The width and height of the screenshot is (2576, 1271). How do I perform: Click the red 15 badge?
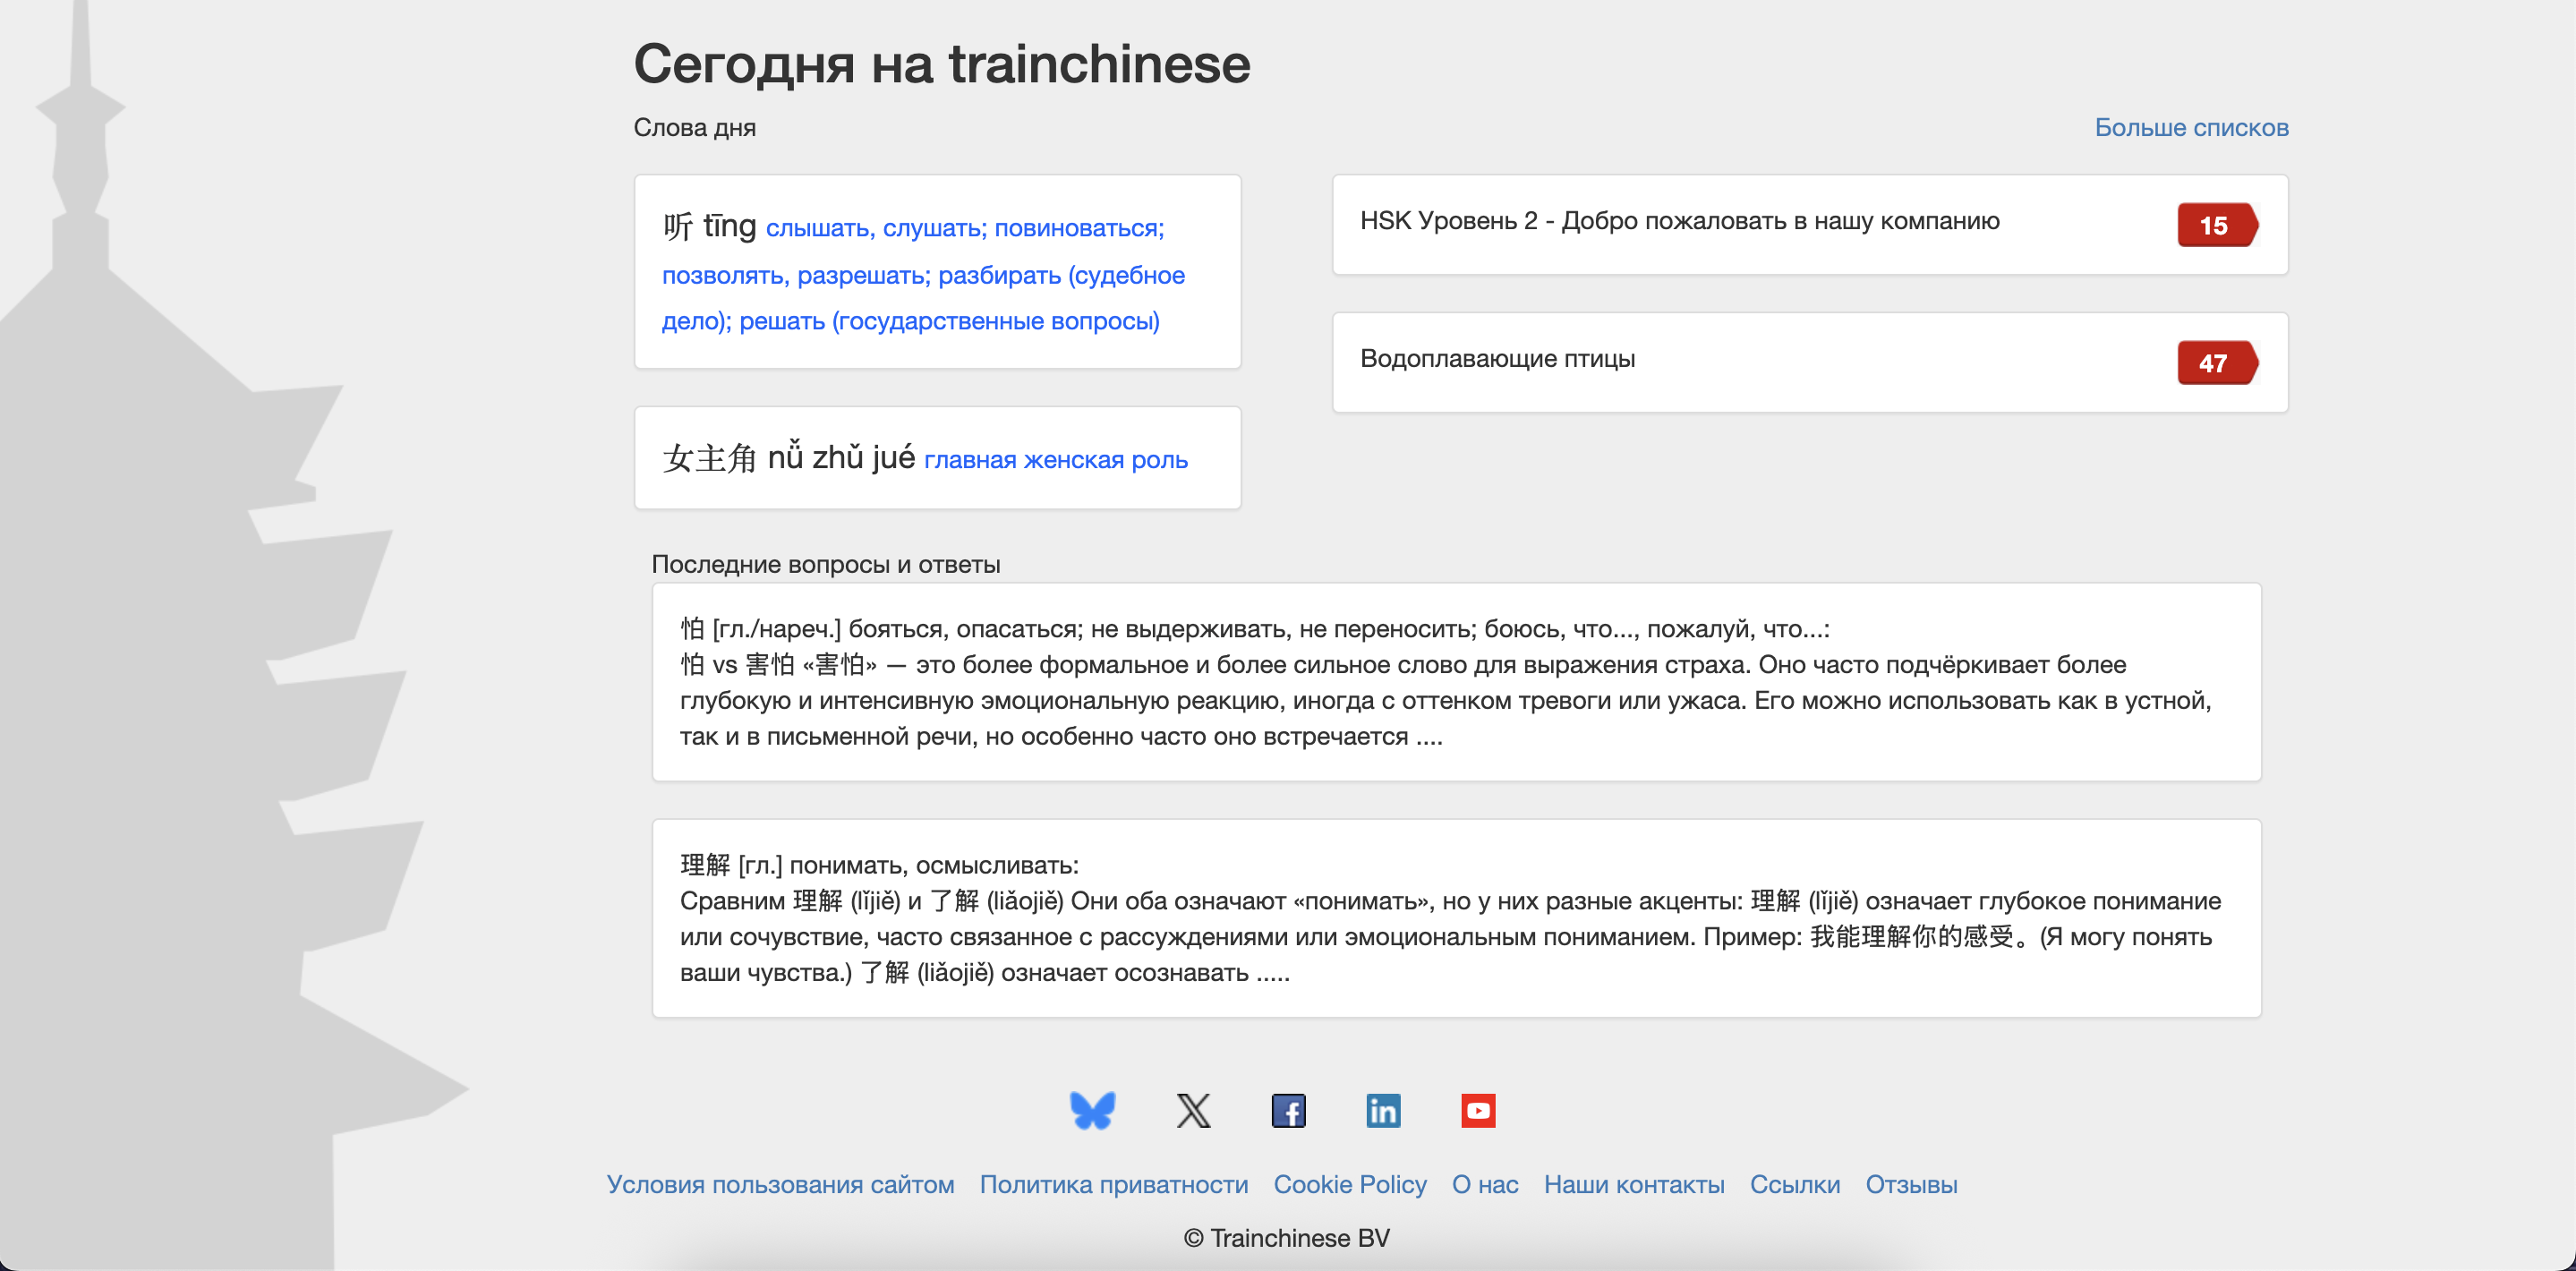pos(2217,225)
